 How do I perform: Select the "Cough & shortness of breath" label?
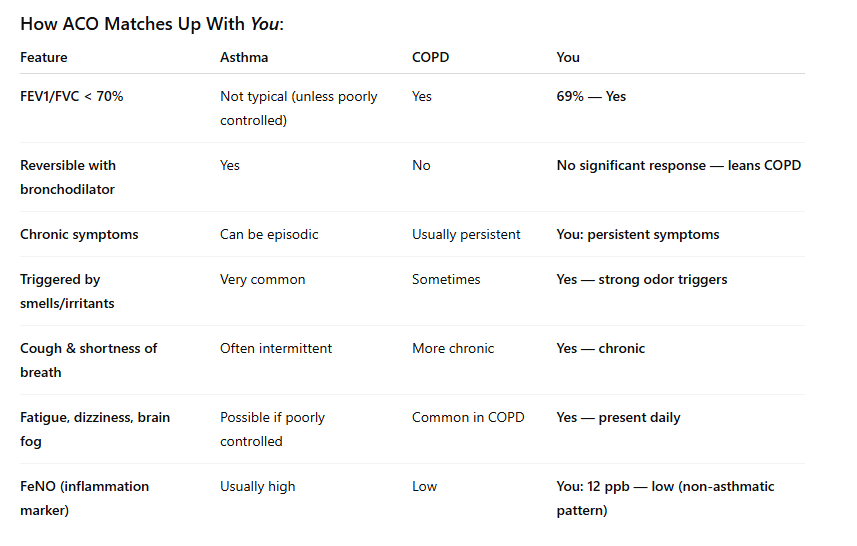coord(89,360)
